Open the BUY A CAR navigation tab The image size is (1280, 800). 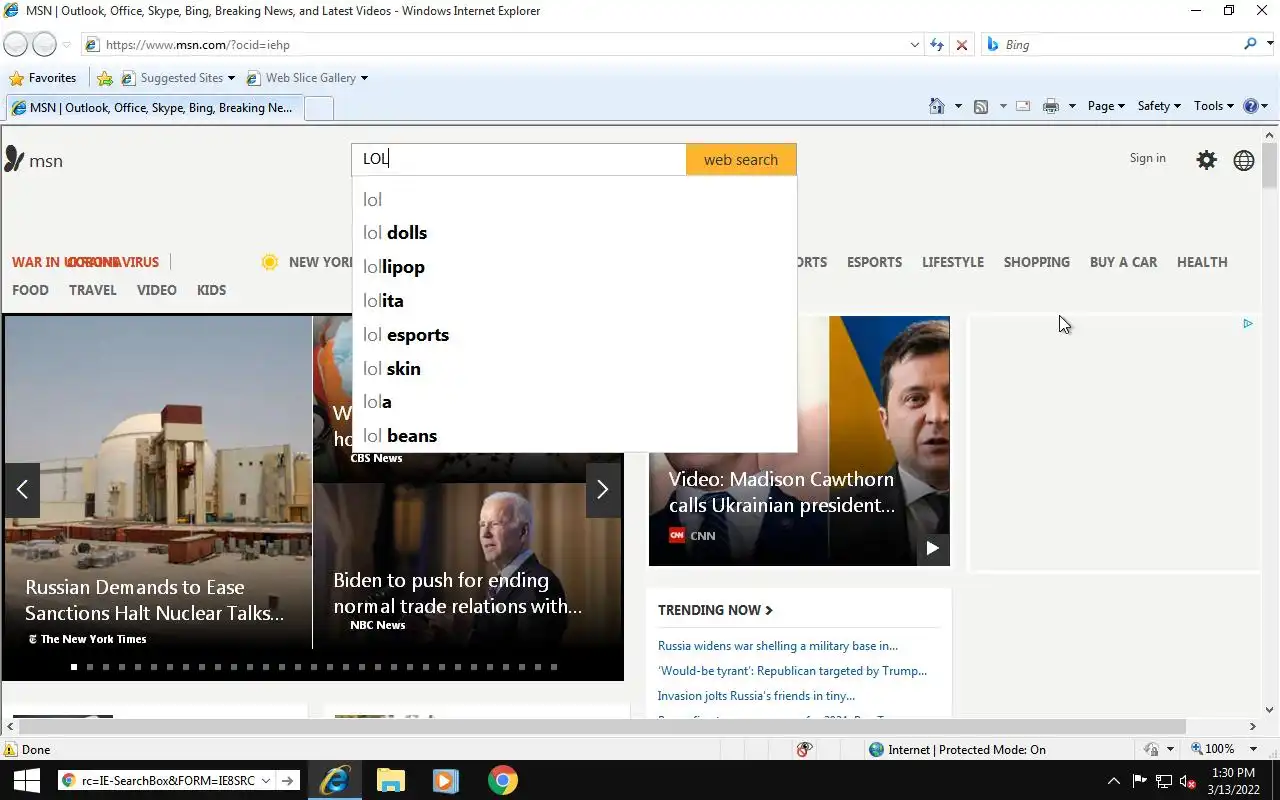coord(1123,262)
